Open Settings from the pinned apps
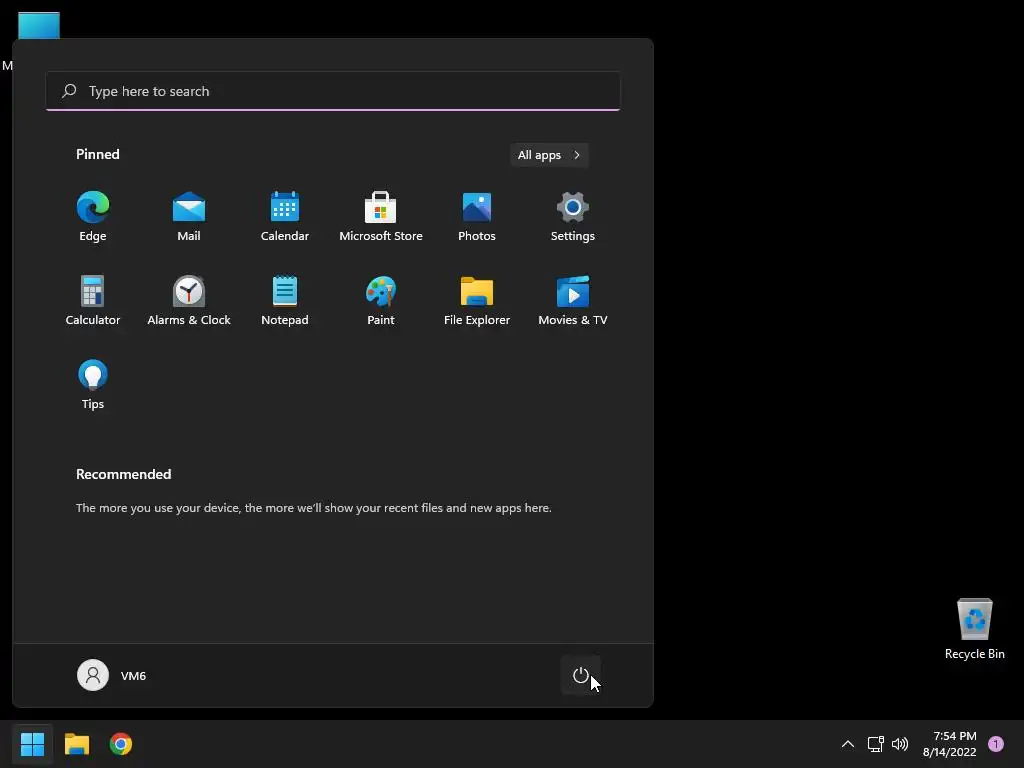Screen dimensions: 1024x768 point(573,217)
